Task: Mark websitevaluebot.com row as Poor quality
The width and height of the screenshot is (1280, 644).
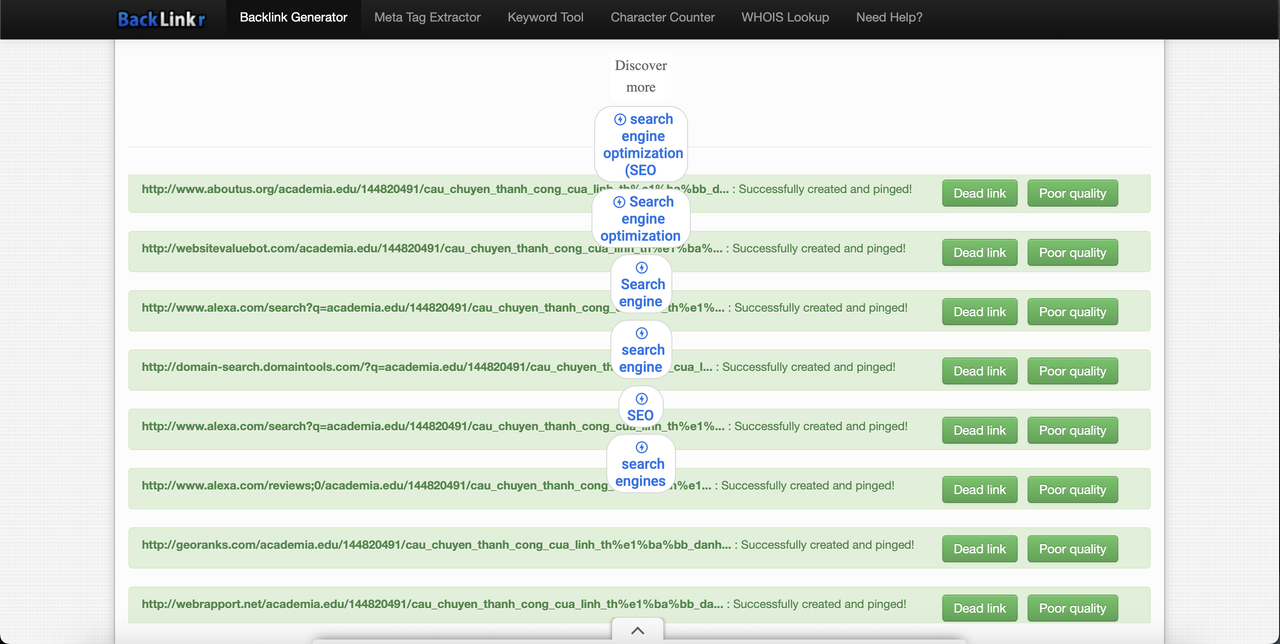Action: (x=1072, y=252)
